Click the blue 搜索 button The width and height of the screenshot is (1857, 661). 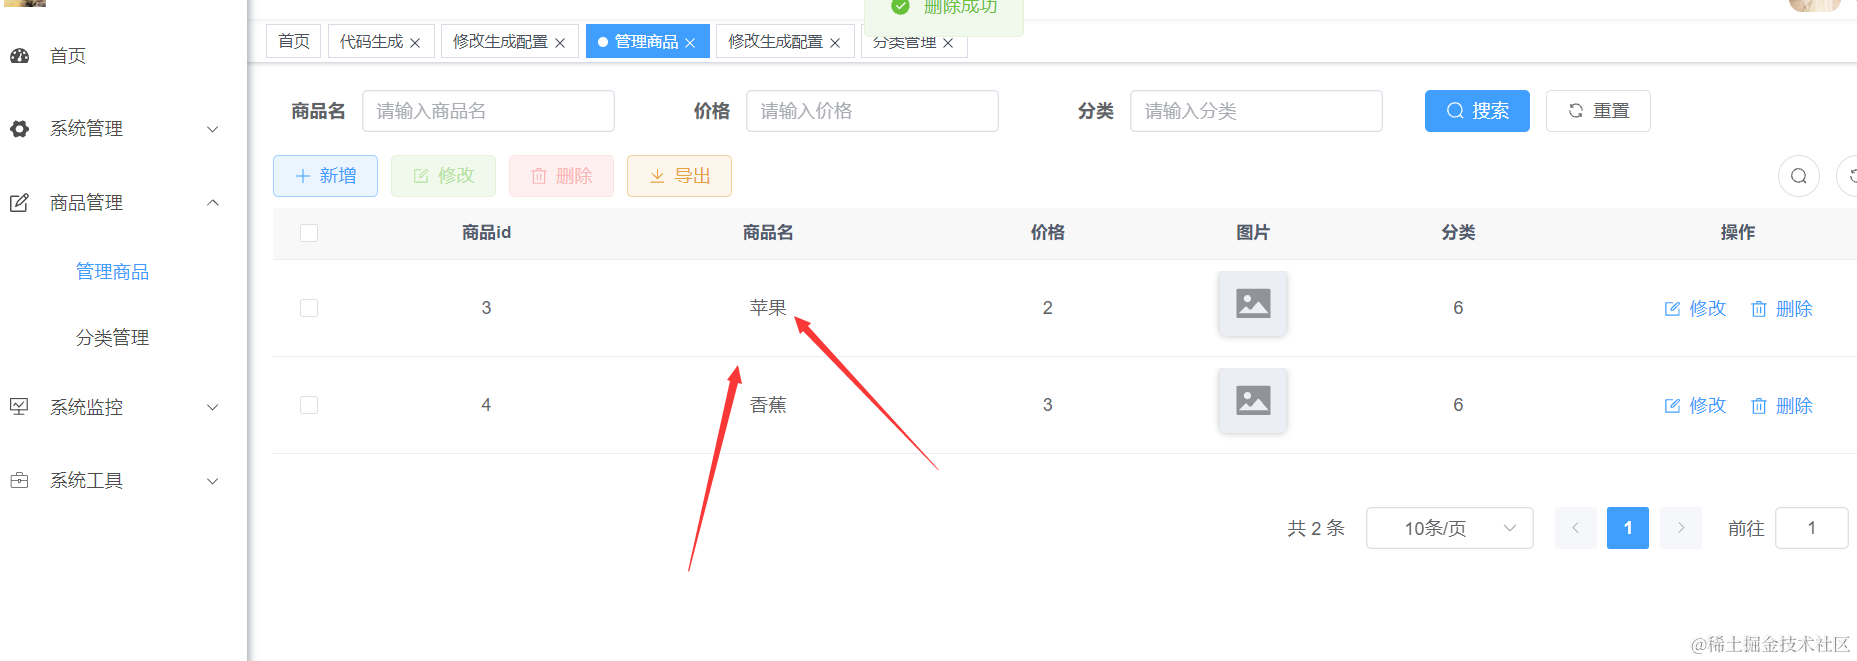pyautogui.click(x=1476, y=111)
